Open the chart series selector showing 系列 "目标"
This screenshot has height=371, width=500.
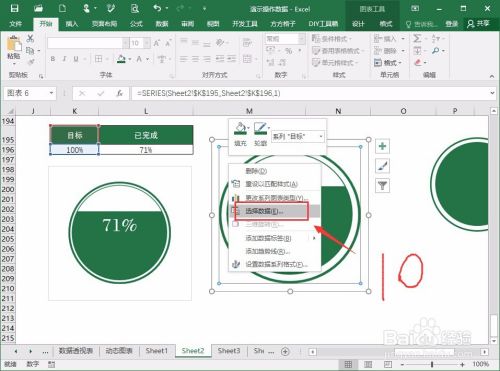(298, 136)
